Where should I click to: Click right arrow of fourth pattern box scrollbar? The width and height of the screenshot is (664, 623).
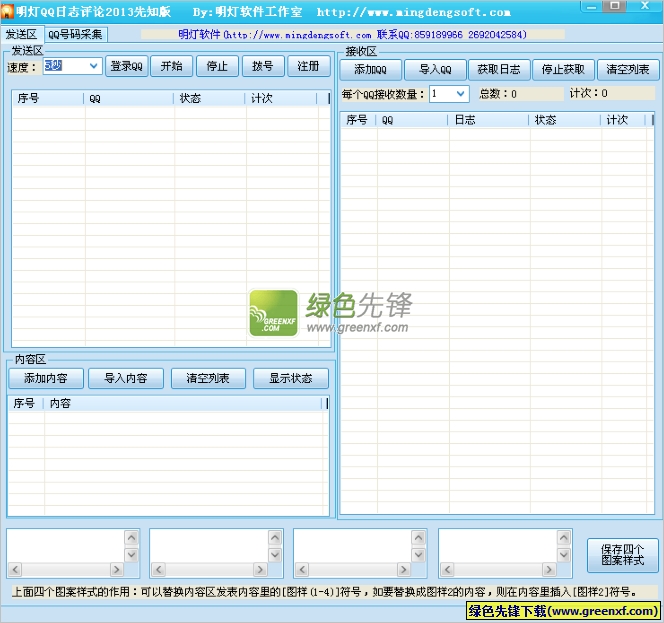coord(549,570)
